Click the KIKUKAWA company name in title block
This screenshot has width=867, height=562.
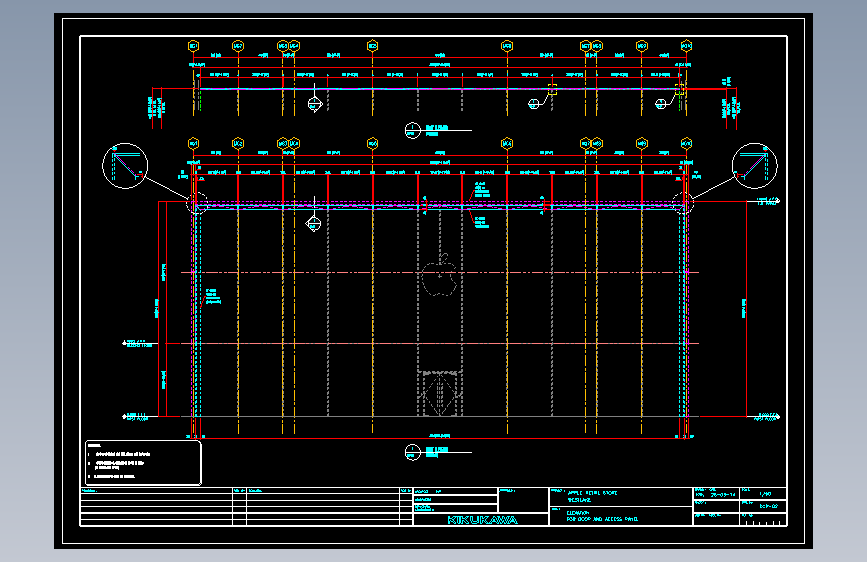(x=482, y=520)
